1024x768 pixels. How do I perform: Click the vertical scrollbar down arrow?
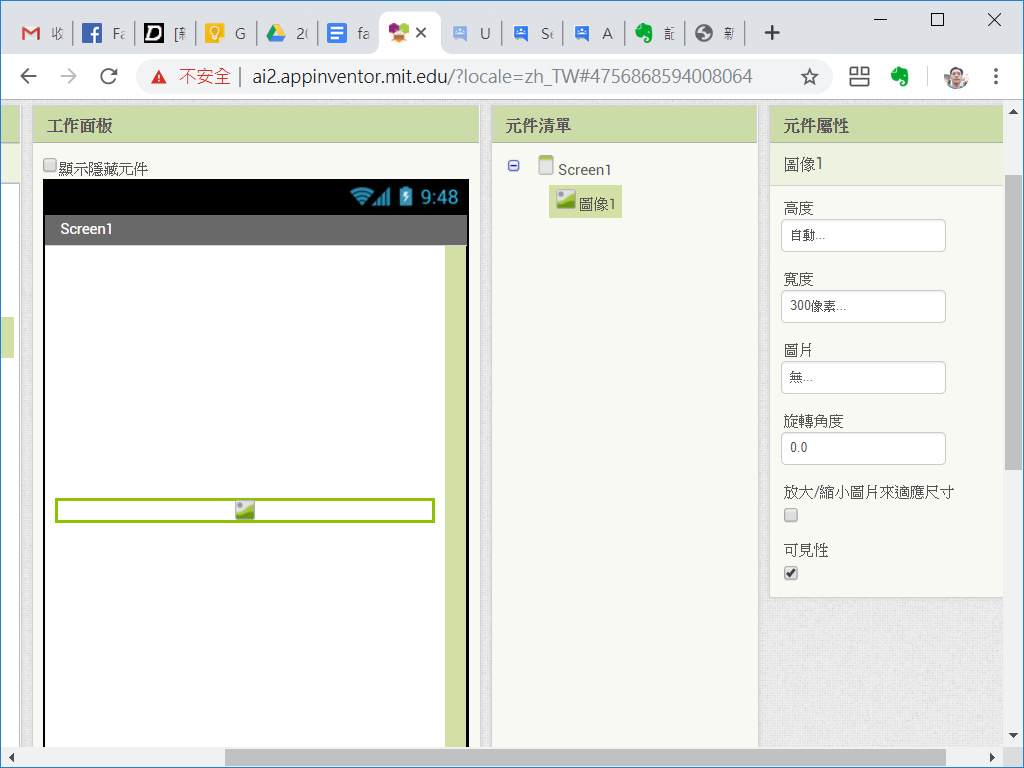pos(1013,735)
